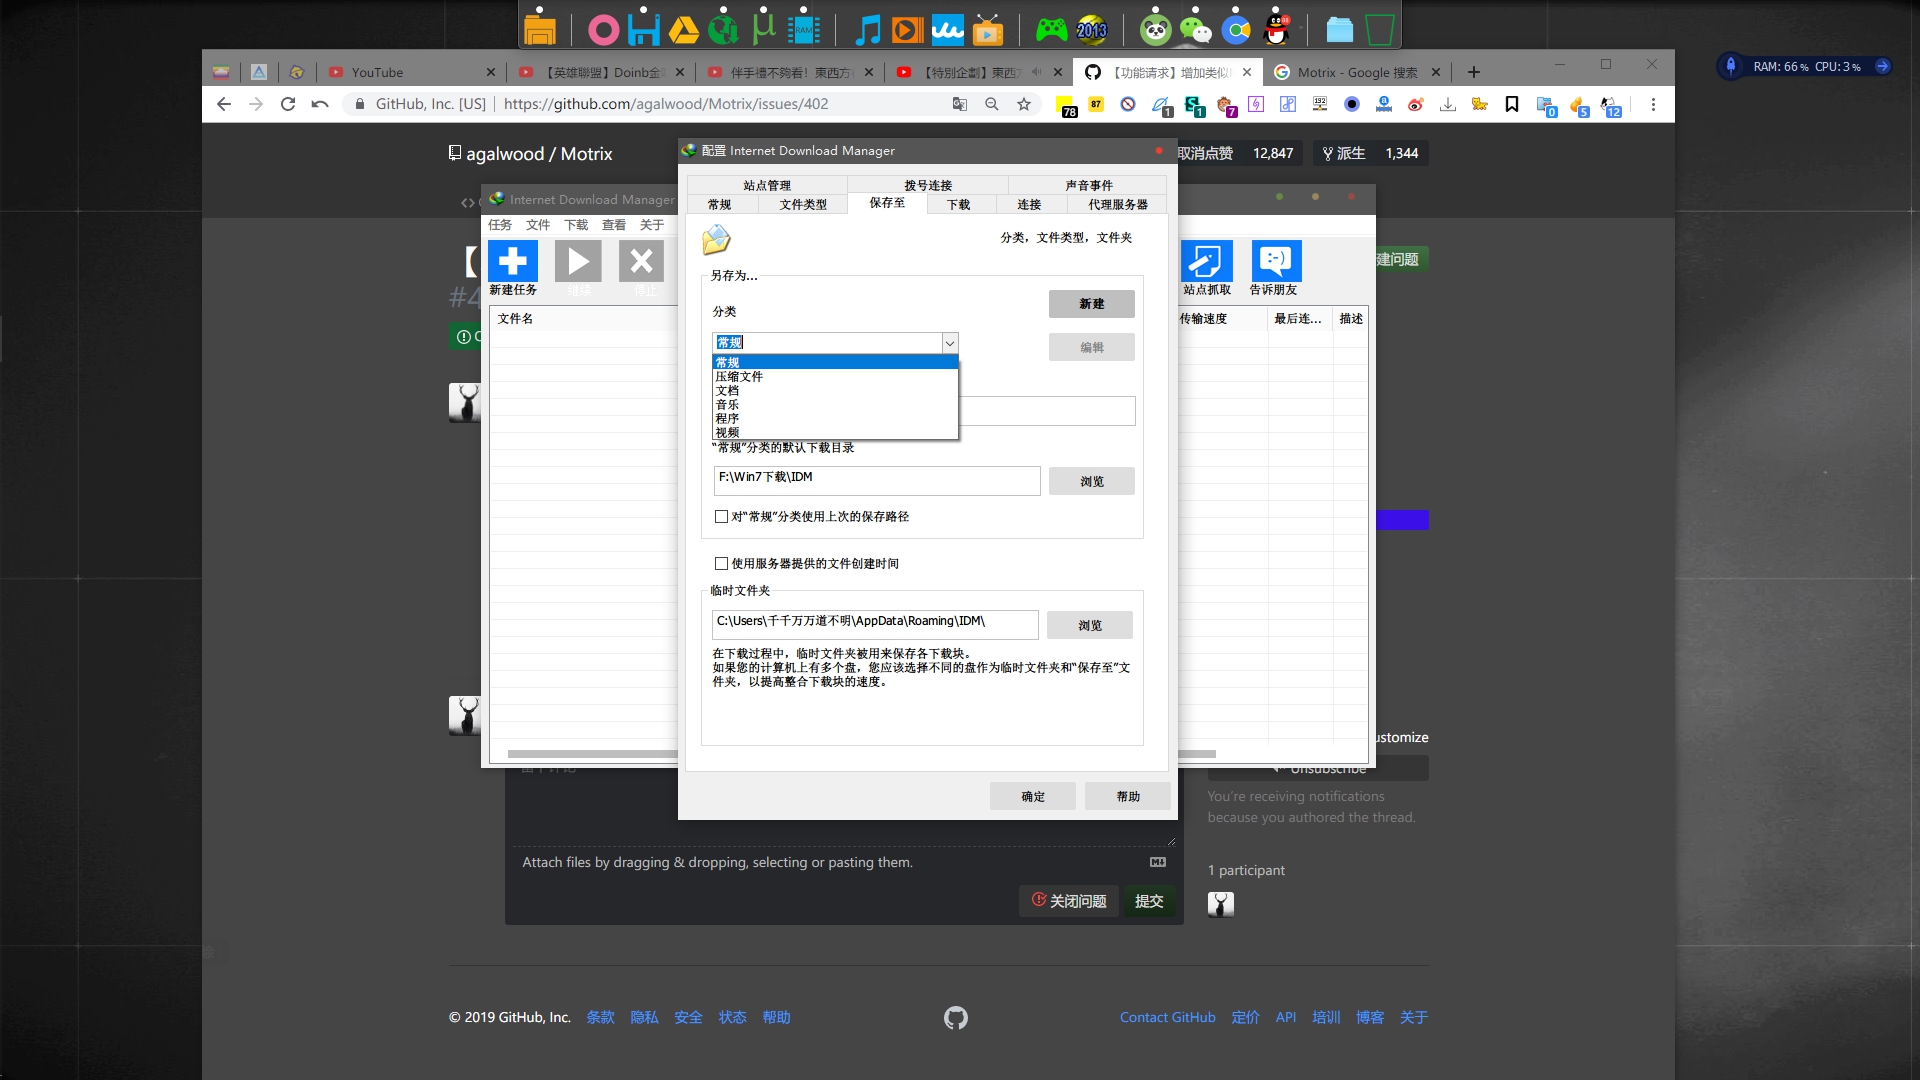This screenshot has width=1920, height=1080.
Task: Select 程序 from the category list
Action: pyautogui.click(x=835, y=419)
